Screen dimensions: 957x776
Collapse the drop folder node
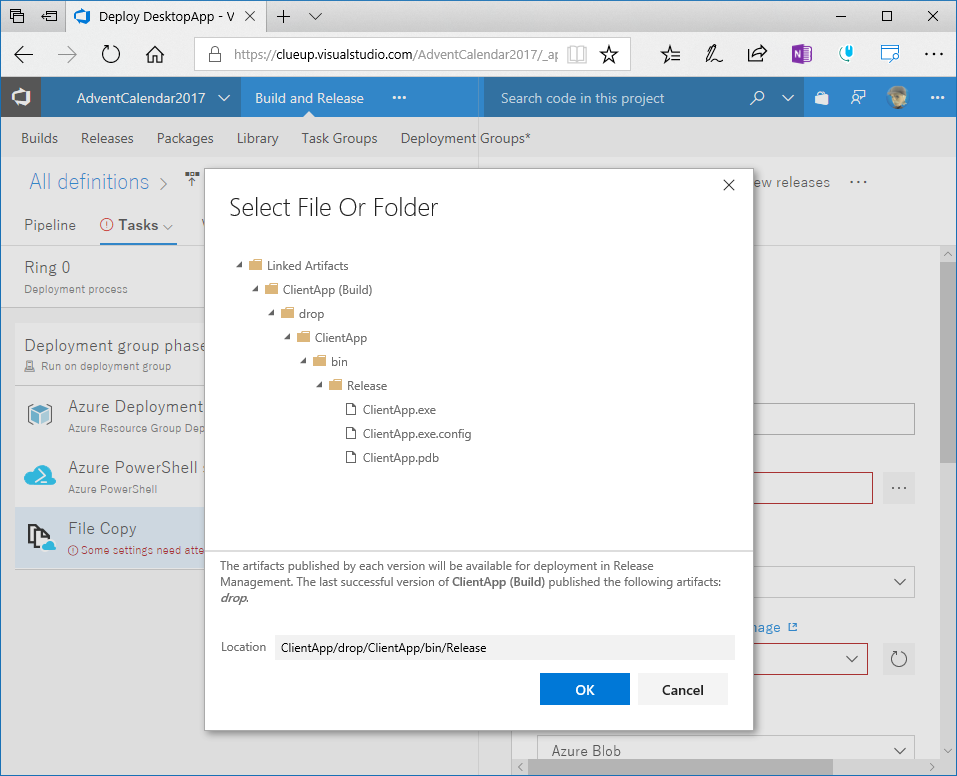[272, 313]
